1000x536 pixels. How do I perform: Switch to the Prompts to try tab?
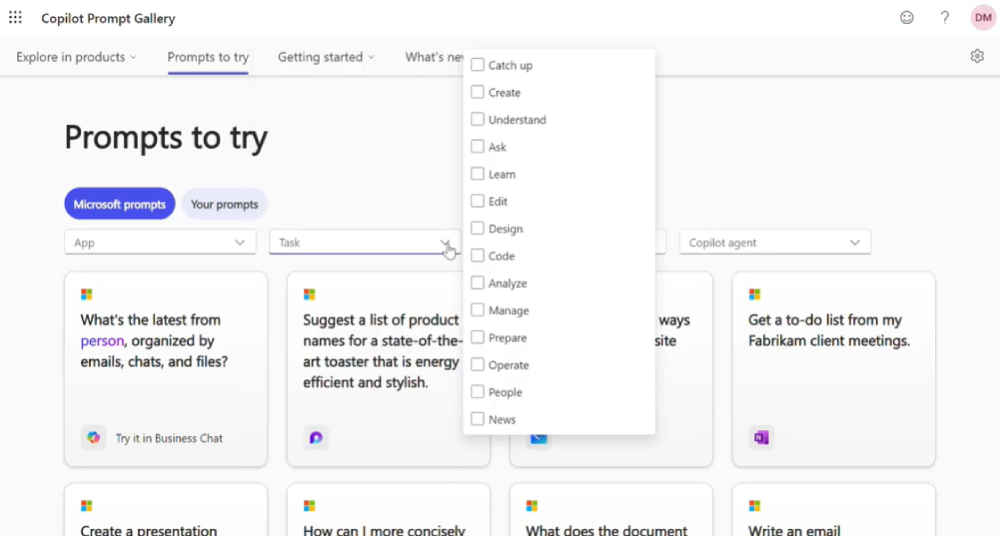point(208,57)
